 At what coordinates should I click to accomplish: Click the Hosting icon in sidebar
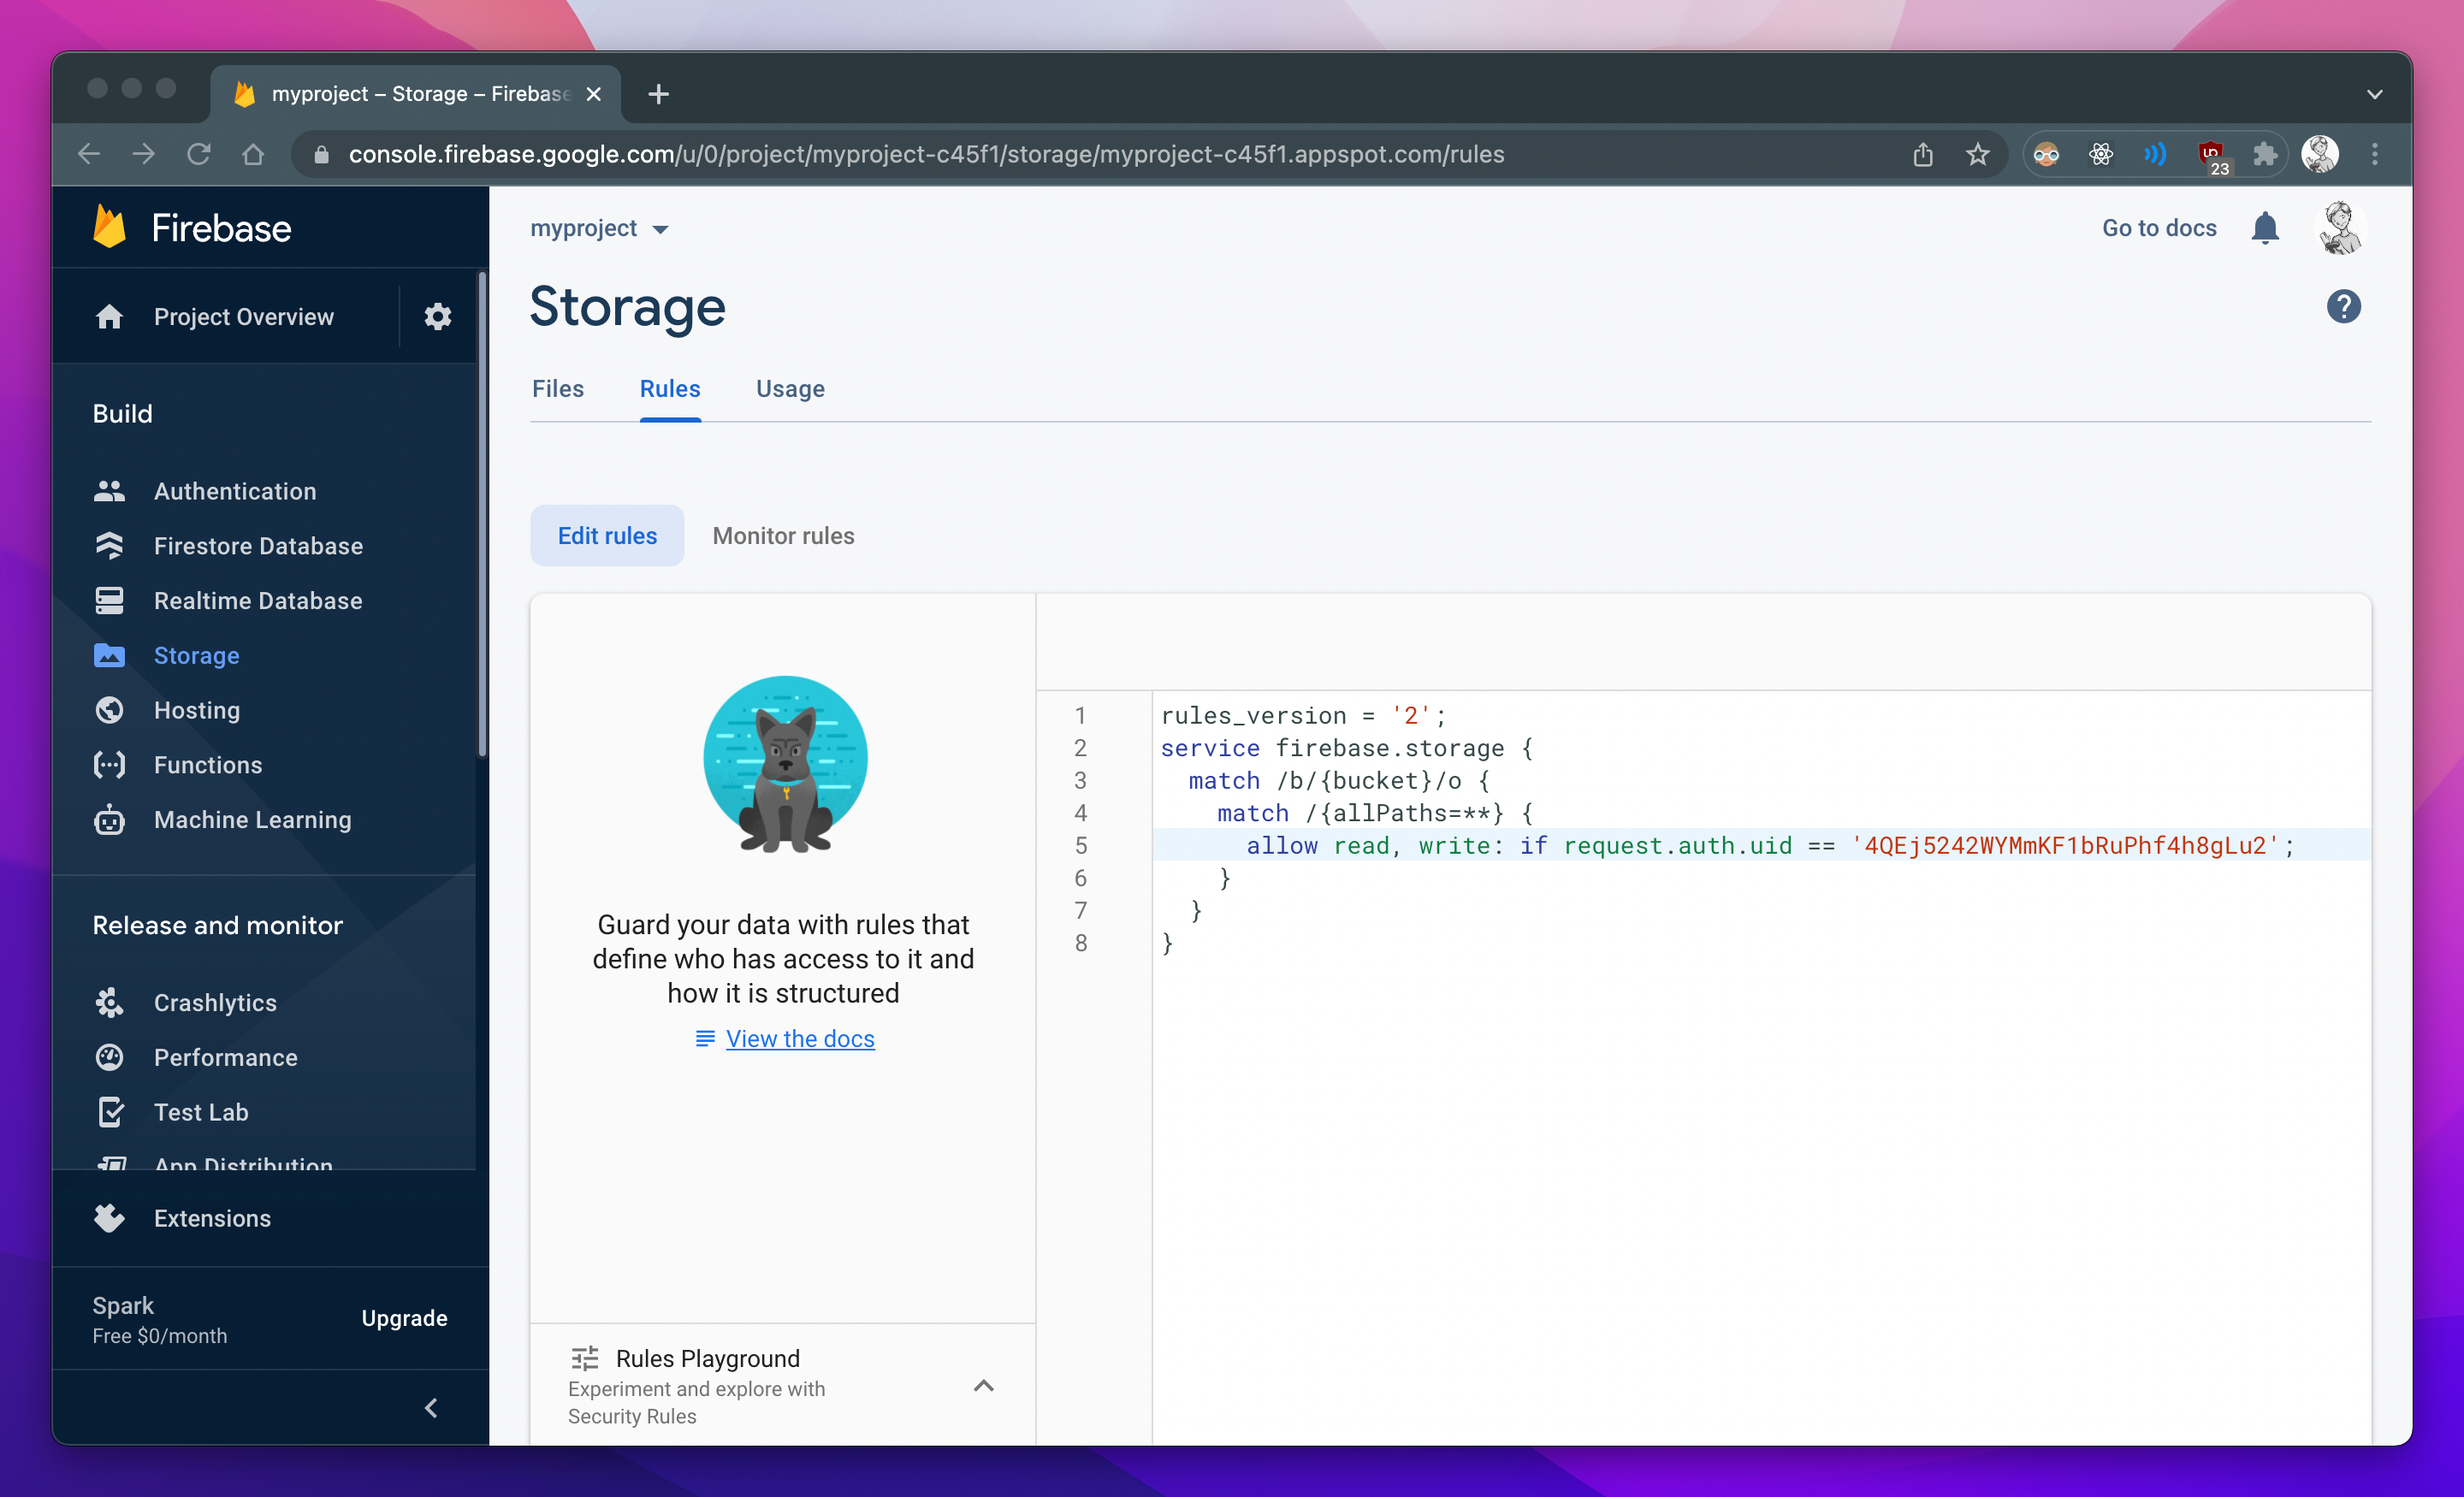tap(110, 709)
